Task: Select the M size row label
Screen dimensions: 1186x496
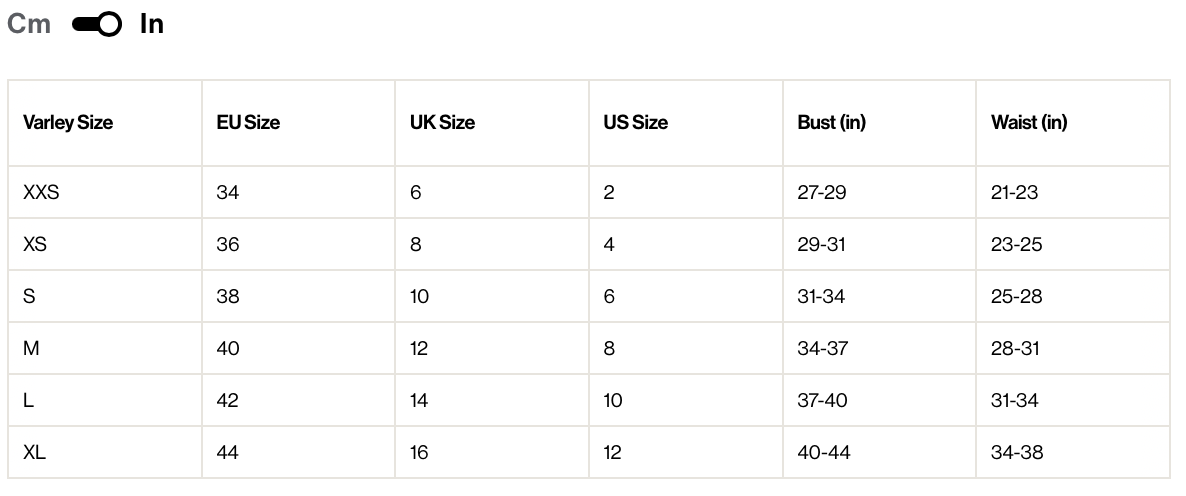Action: pos(31,348)
